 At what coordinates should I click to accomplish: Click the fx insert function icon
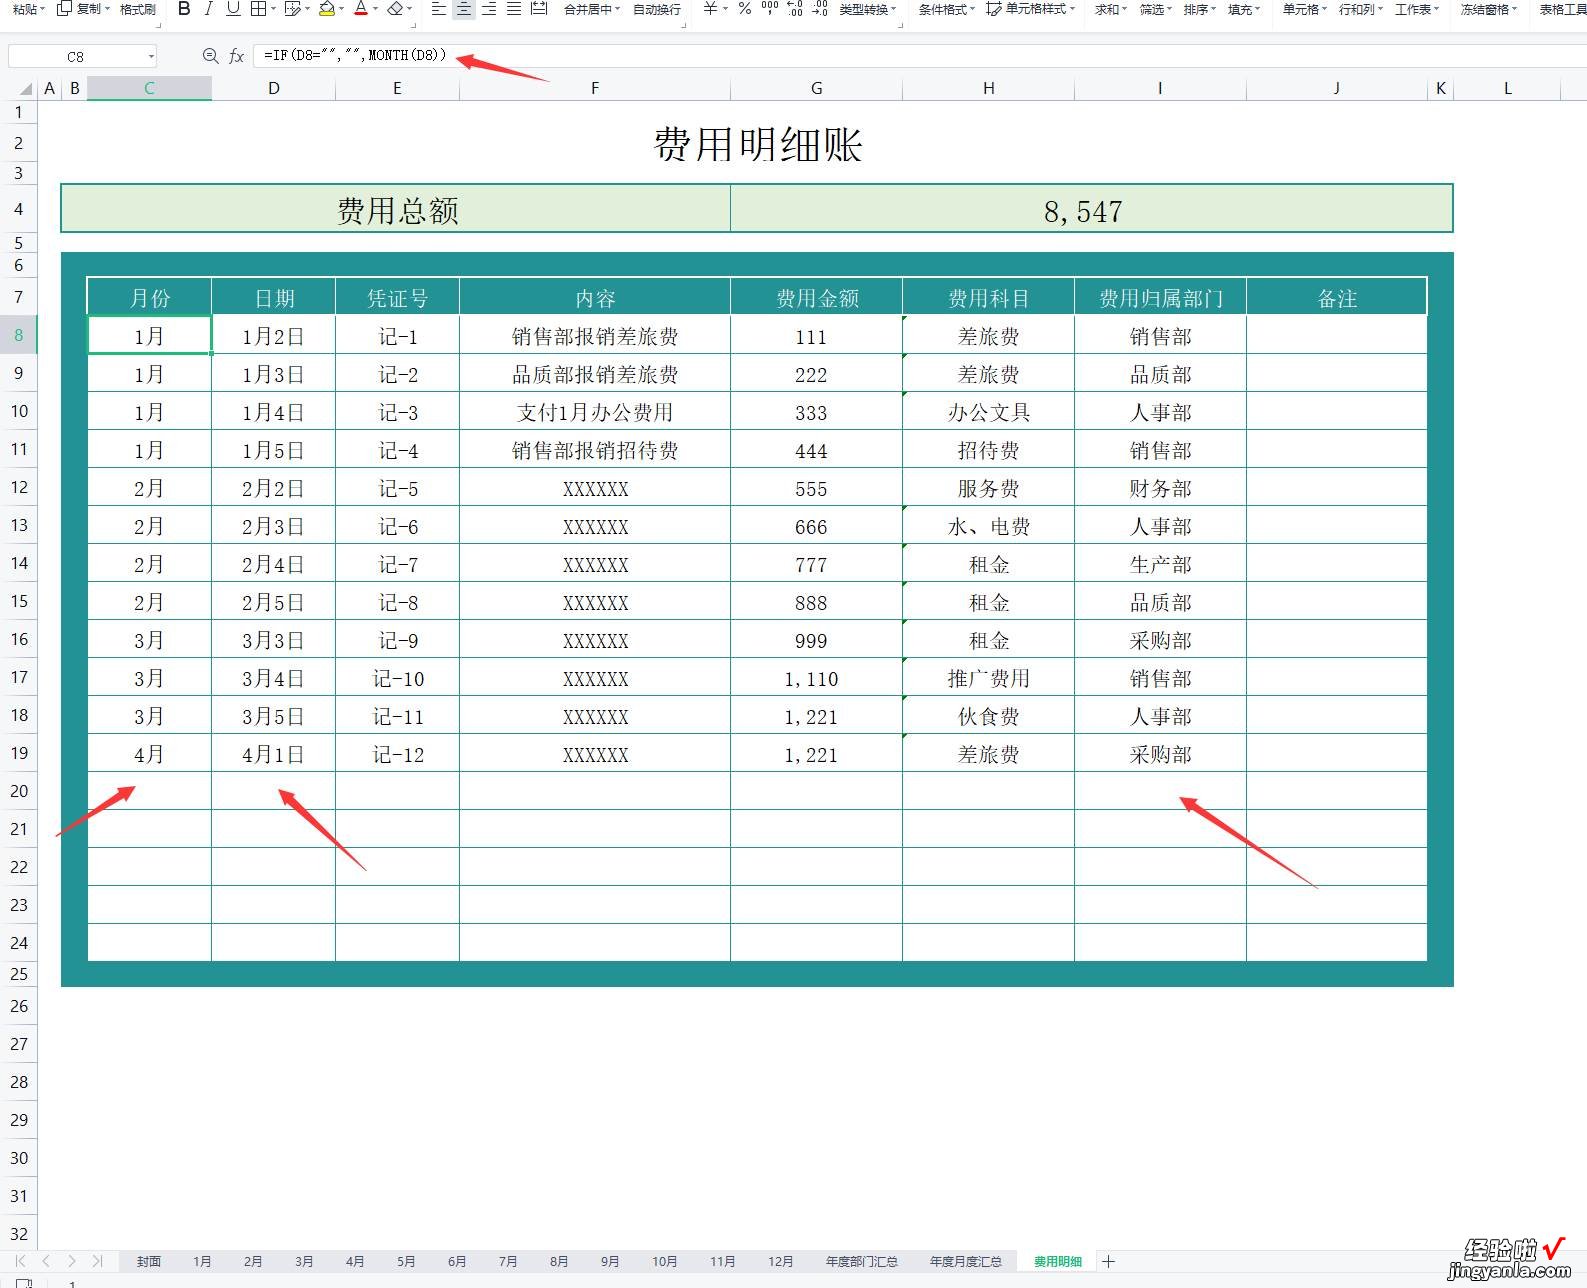click(x=237, y=56)
